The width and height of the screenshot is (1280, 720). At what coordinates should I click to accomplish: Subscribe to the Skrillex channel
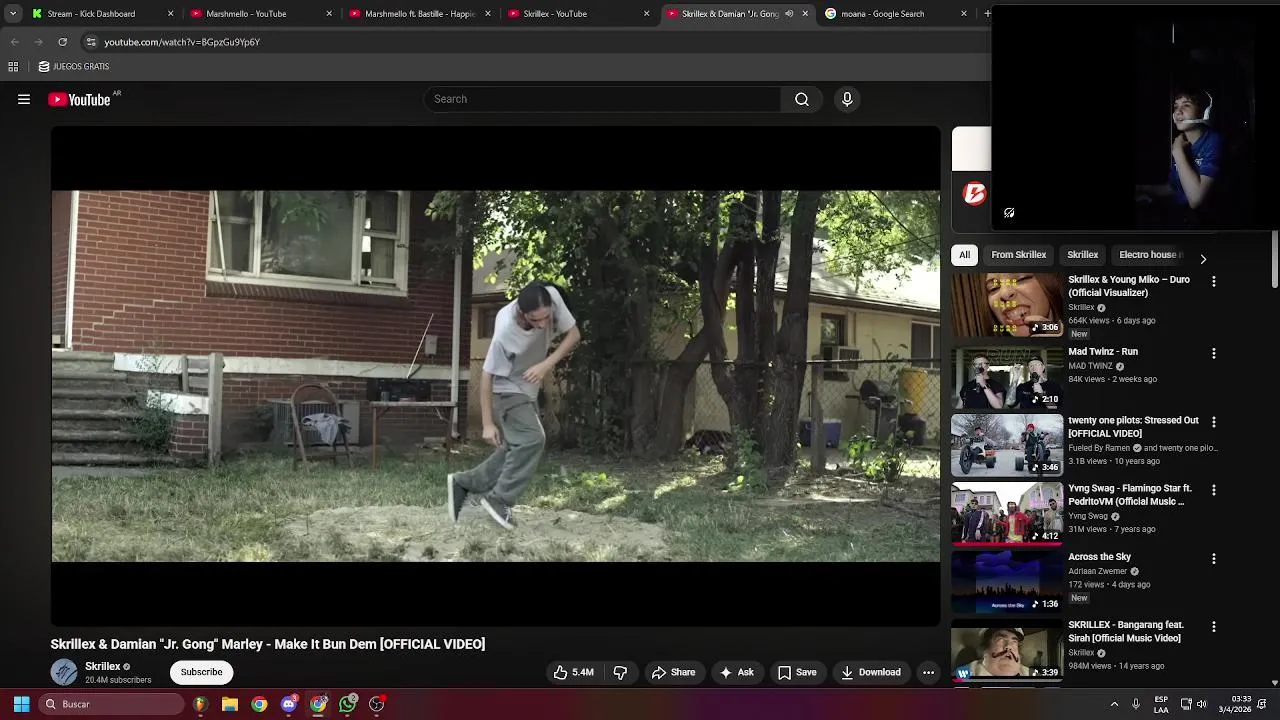coord(201,672)
